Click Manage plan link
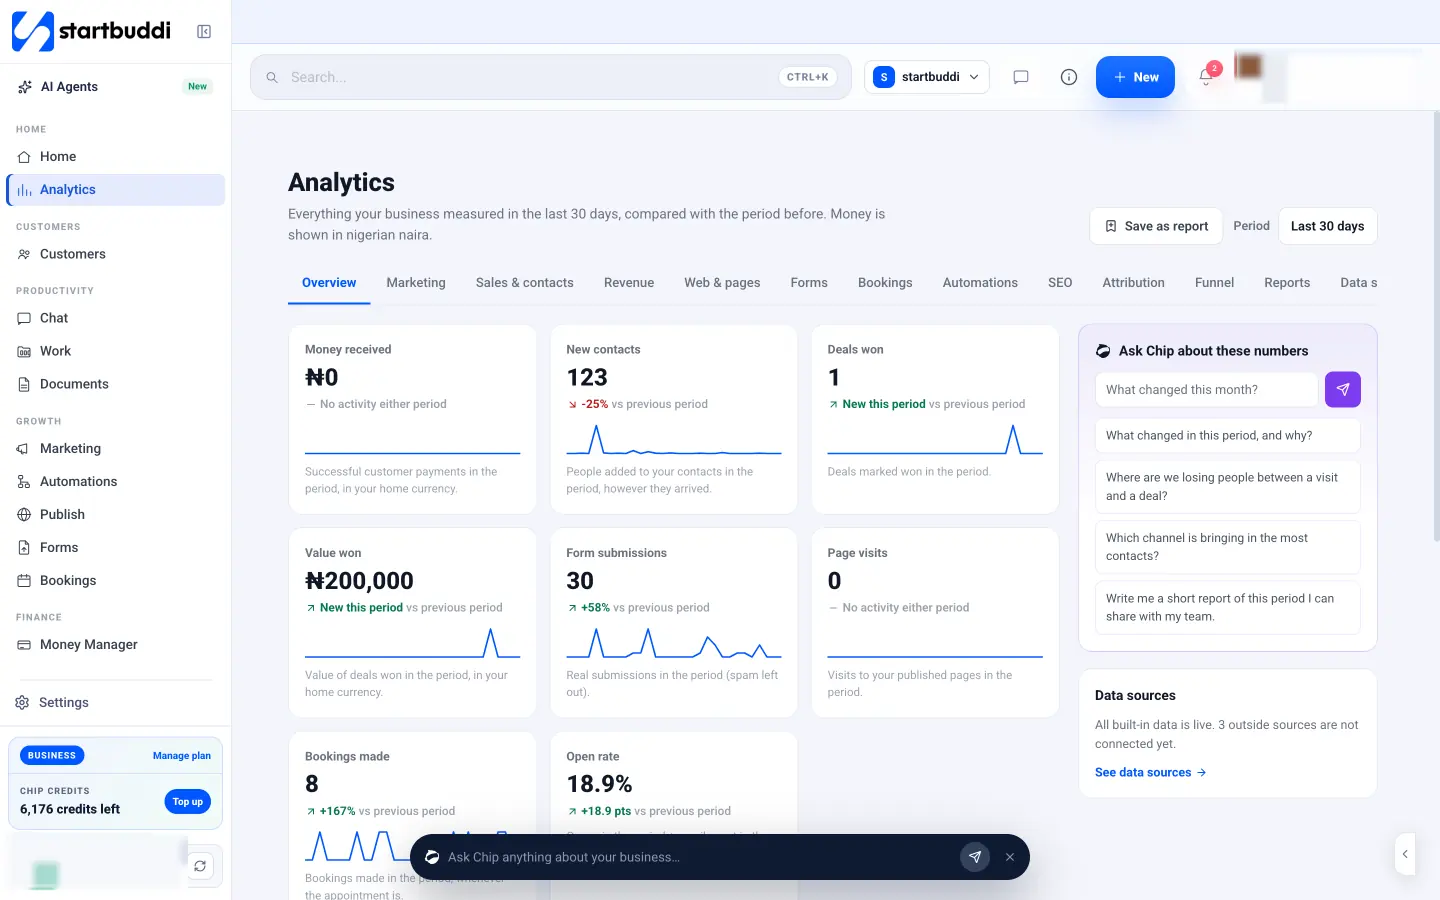 (x=182, y=756)
